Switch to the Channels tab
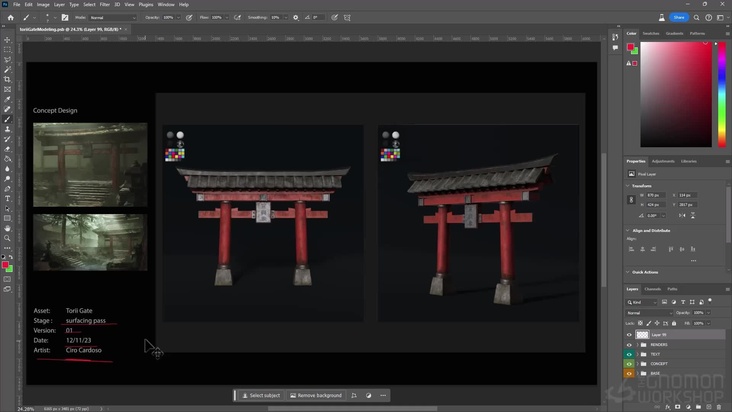The image size is (732, 412). click(653, 289)
